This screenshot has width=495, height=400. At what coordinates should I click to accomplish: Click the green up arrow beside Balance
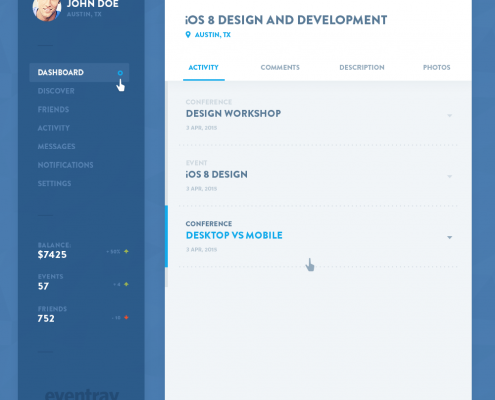tap(126, 251)
